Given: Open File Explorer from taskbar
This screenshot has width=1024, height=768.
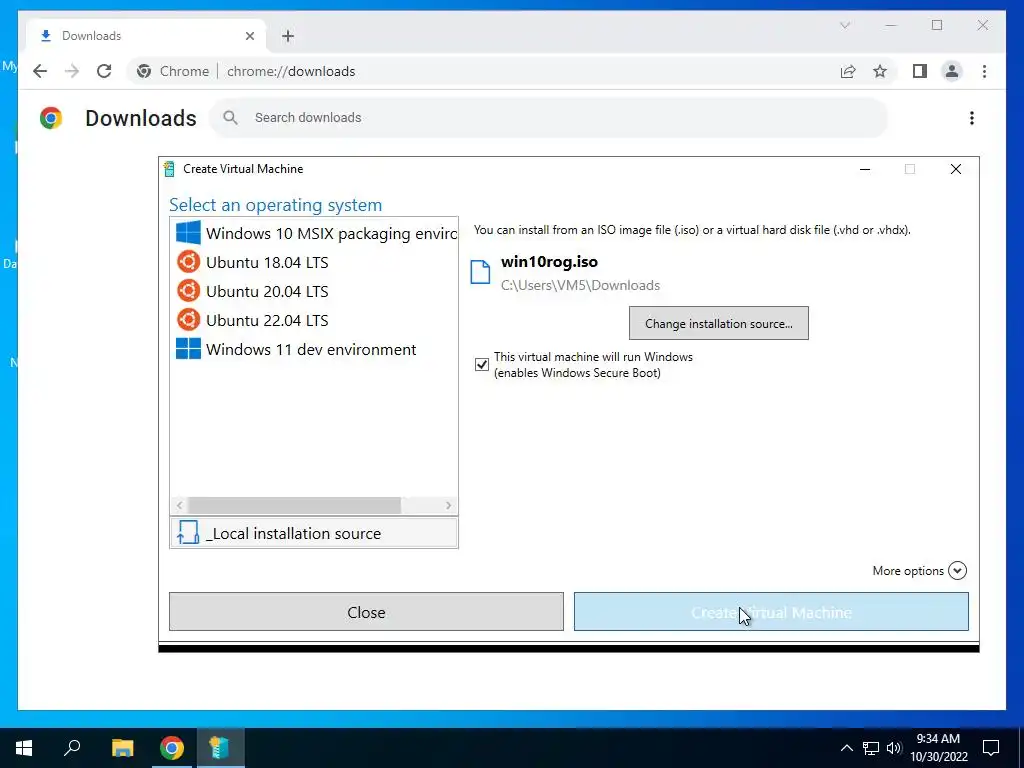Looking at the screenshot, I should pyautogui.click(x=122, y=748).
